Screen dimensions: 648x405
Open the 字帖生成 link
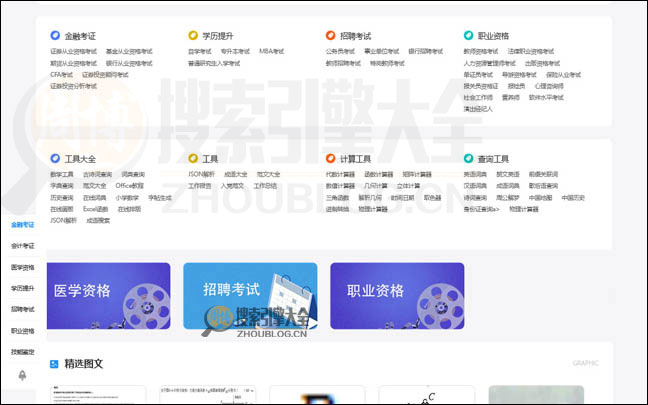pyautogui.click(x=160, y=198)
